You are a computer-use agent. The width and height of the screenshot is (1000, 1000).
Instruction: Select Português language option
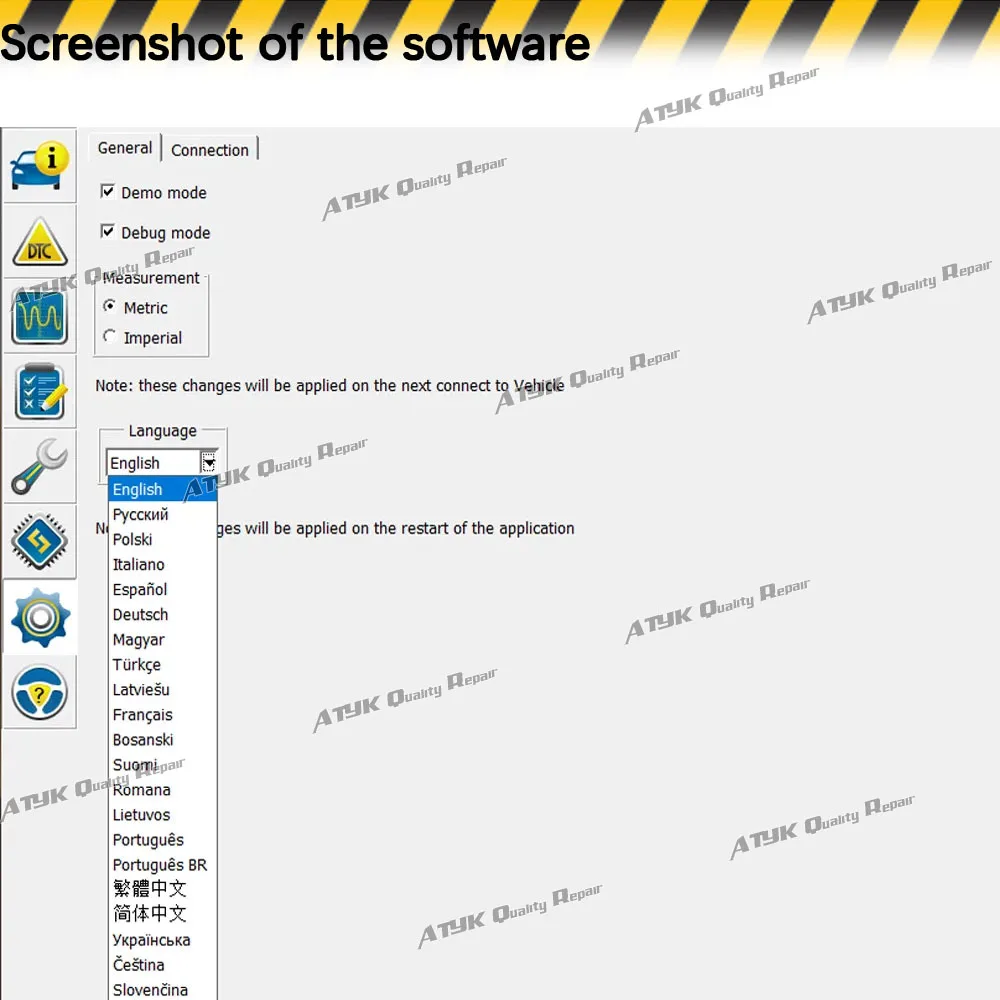pos(163,840)
